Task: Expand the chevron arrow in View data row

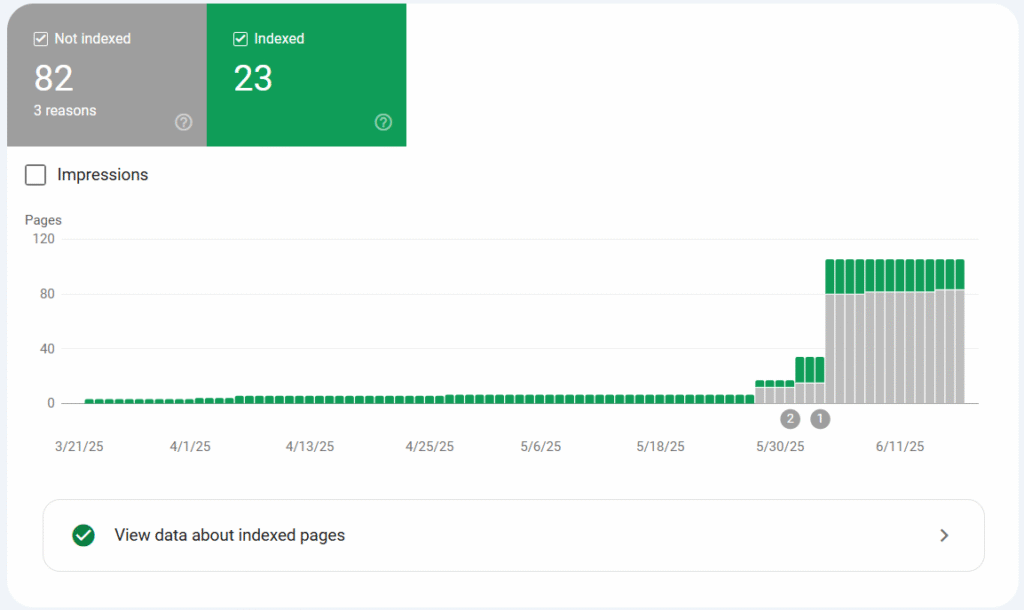Action: 944,535
